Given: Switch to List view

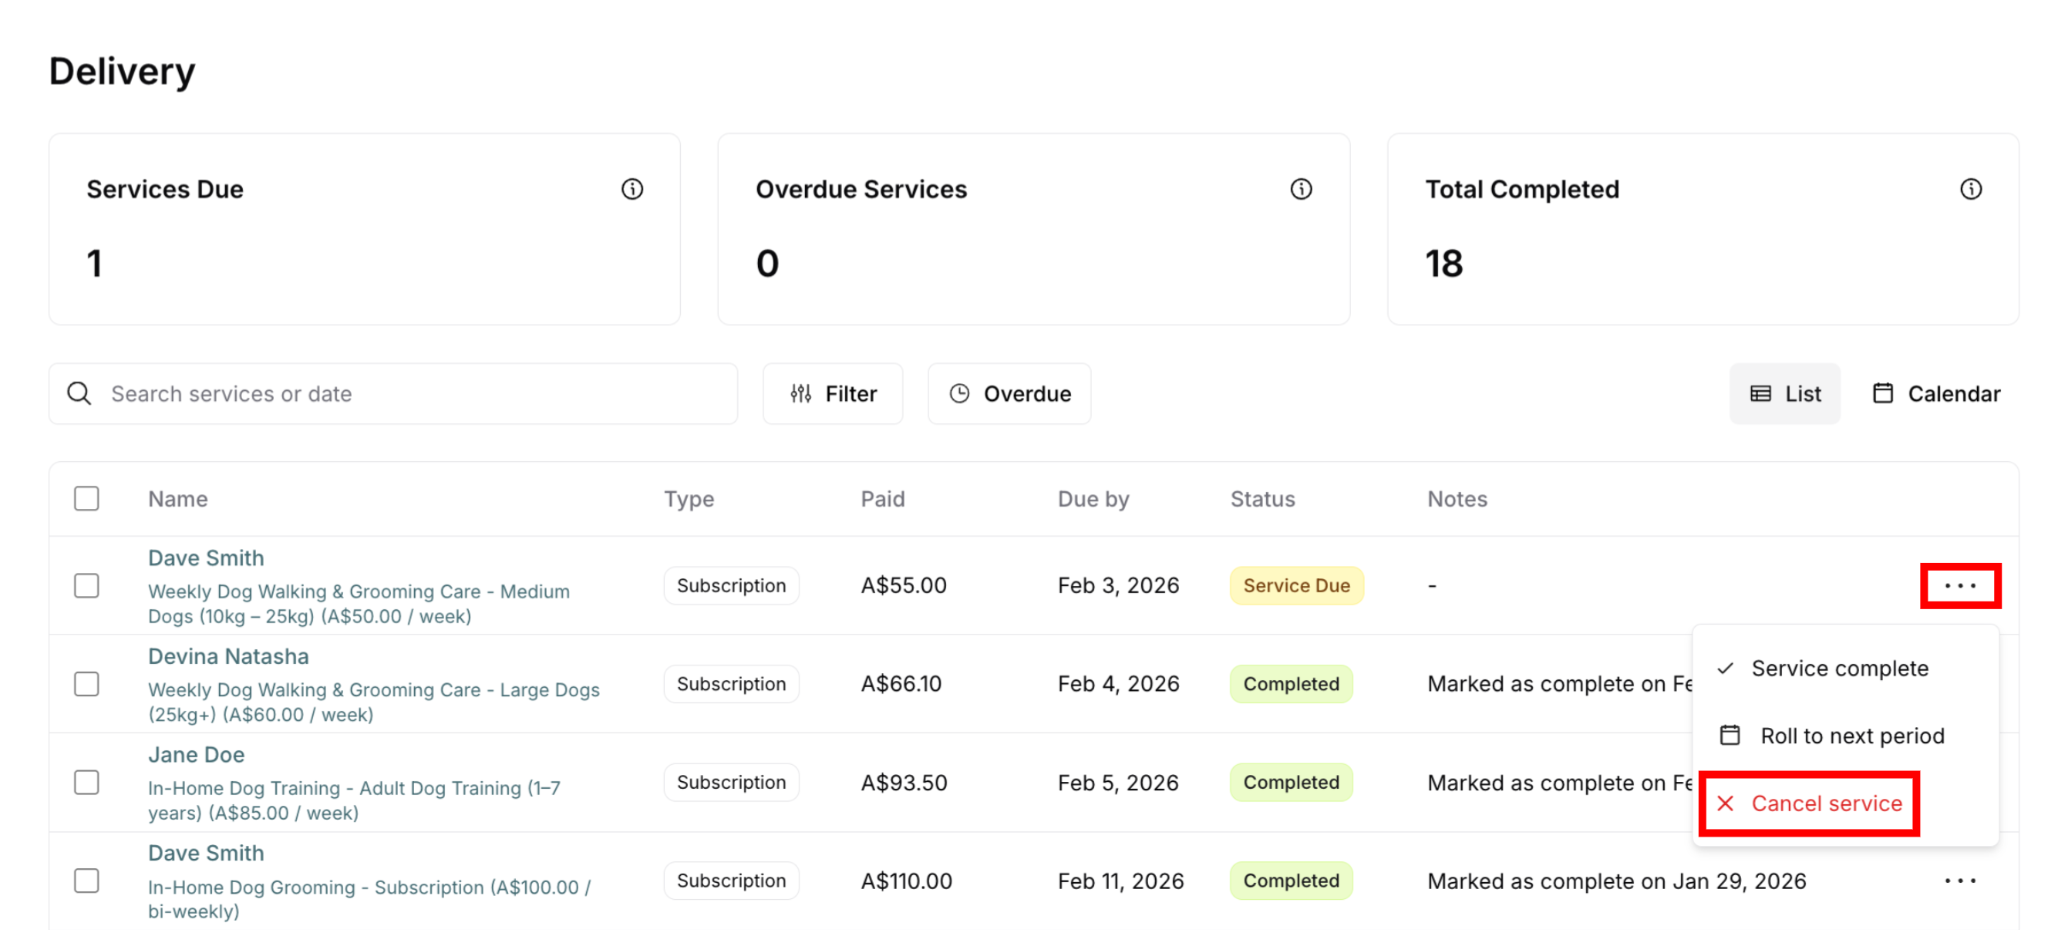Looking at the screenshot, I should click(1785, 394).
